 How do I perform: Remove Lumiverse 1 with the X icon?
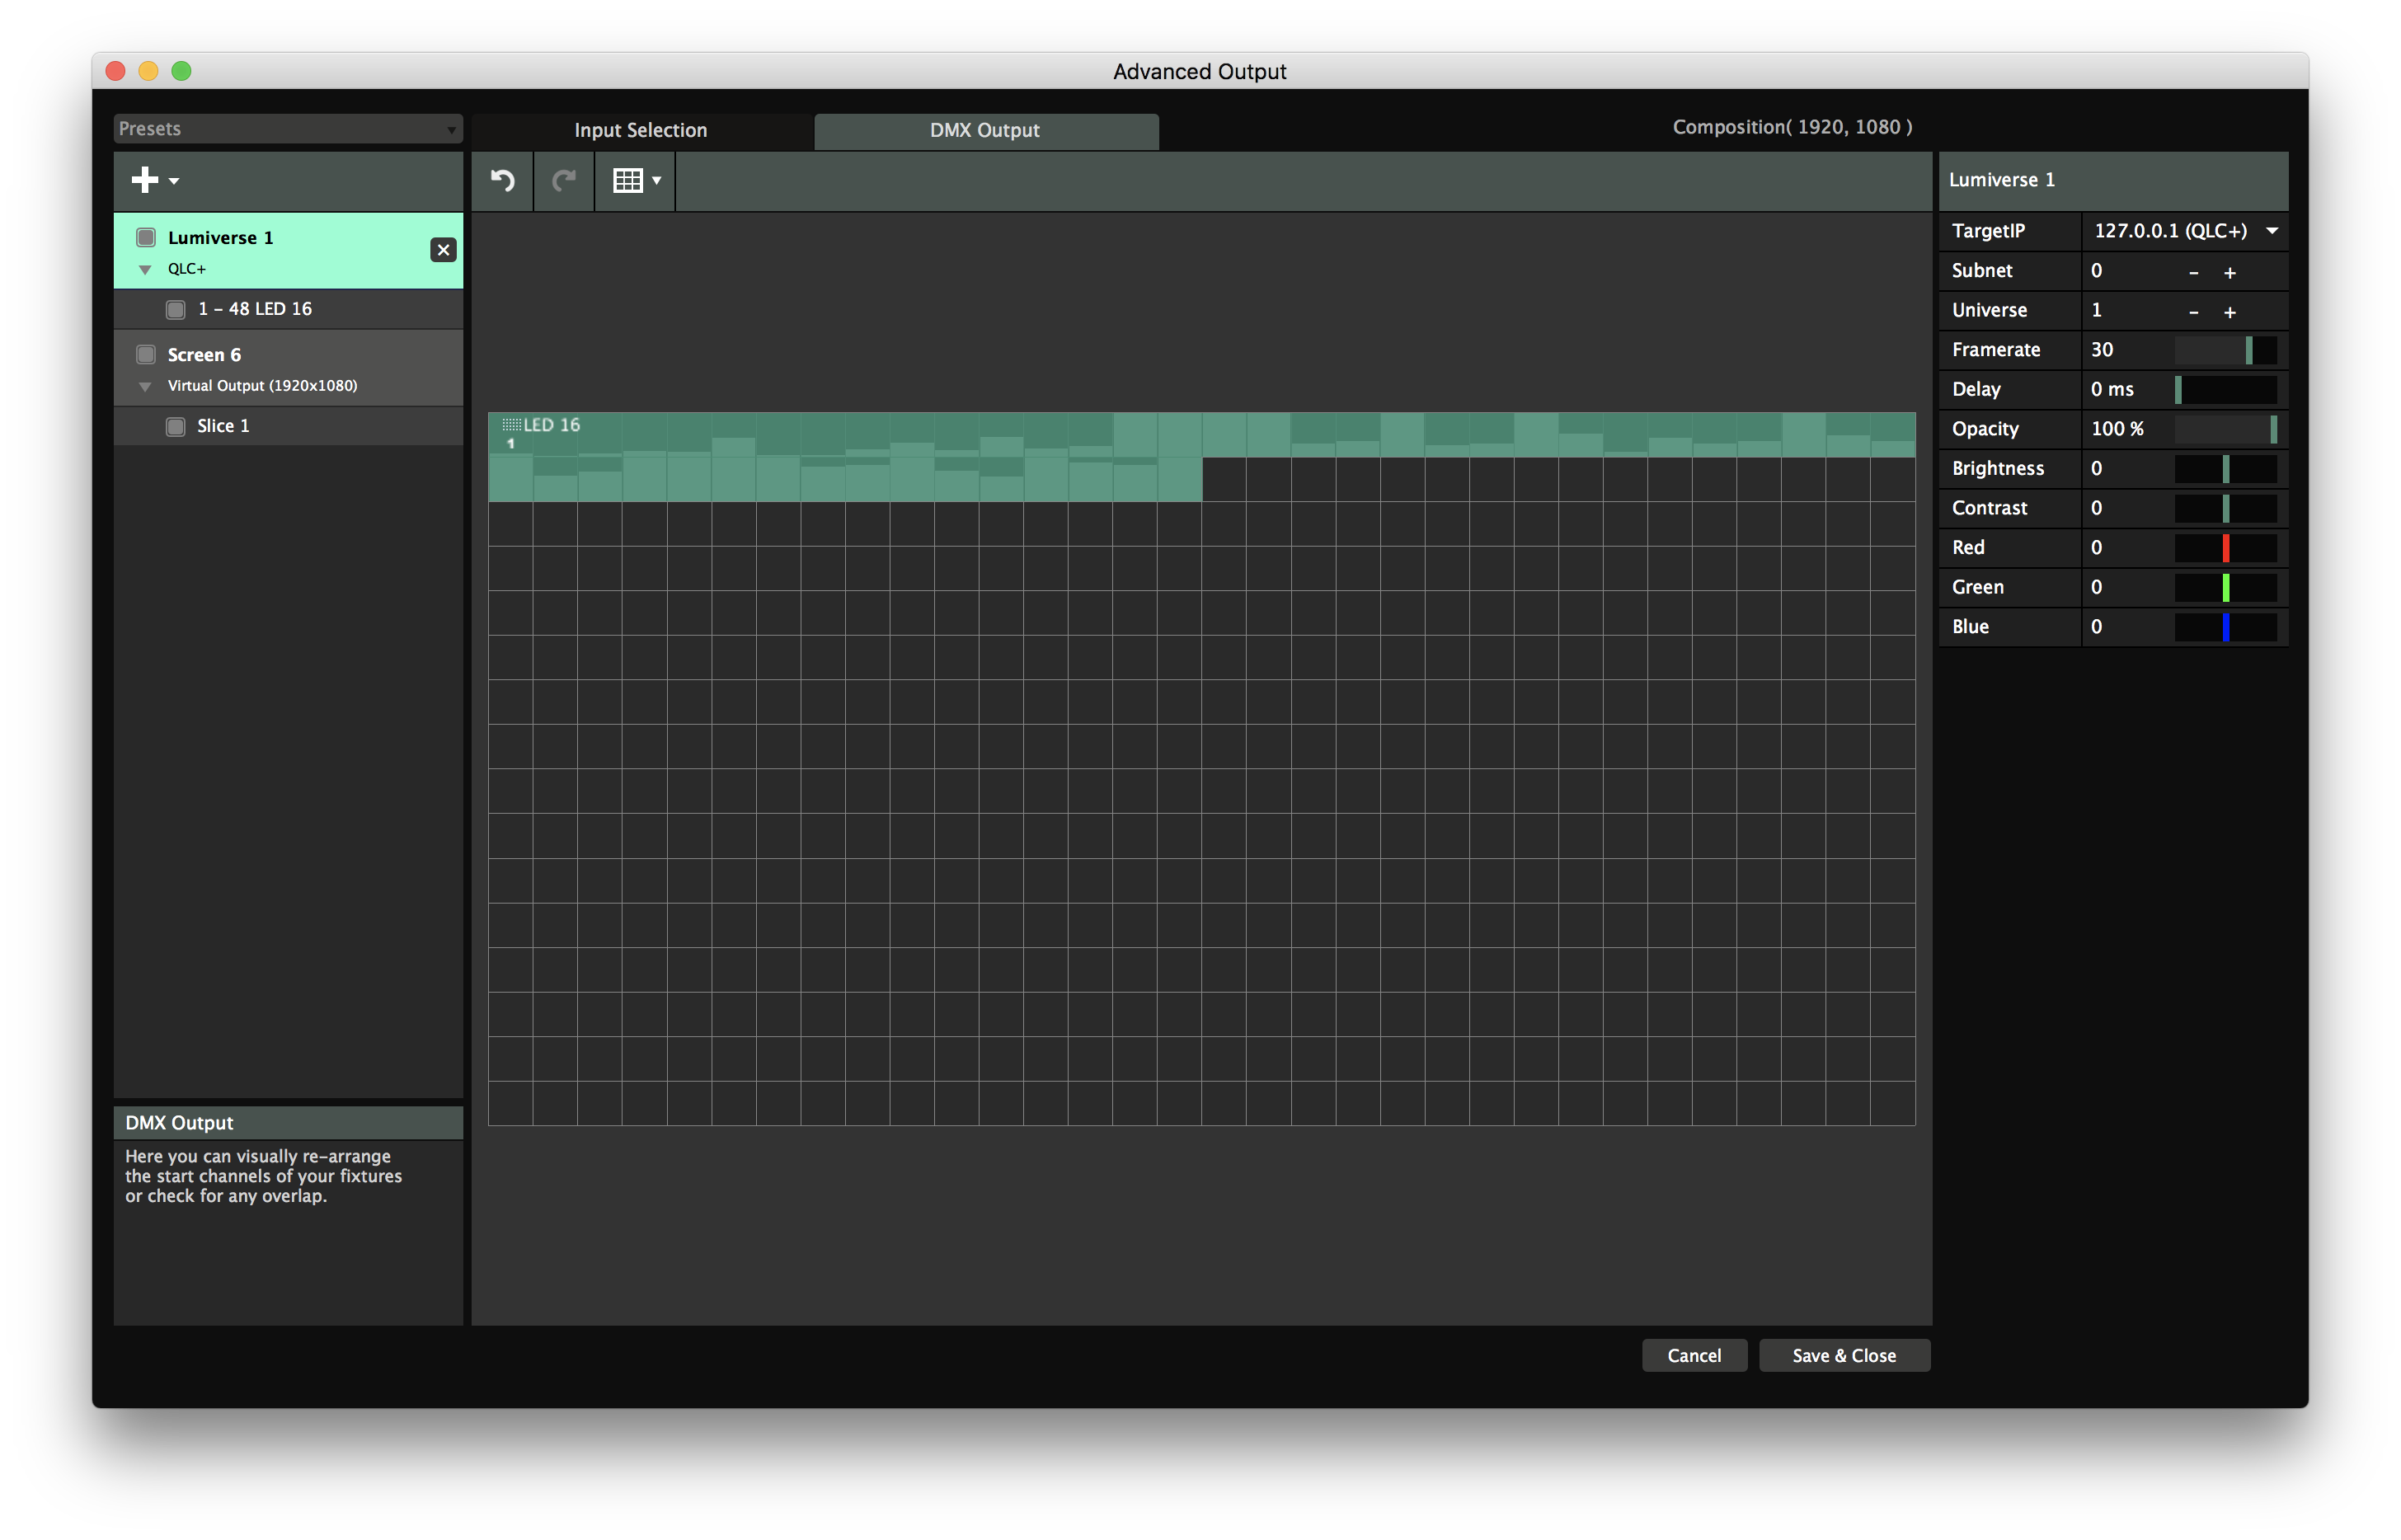coord(443,250)
